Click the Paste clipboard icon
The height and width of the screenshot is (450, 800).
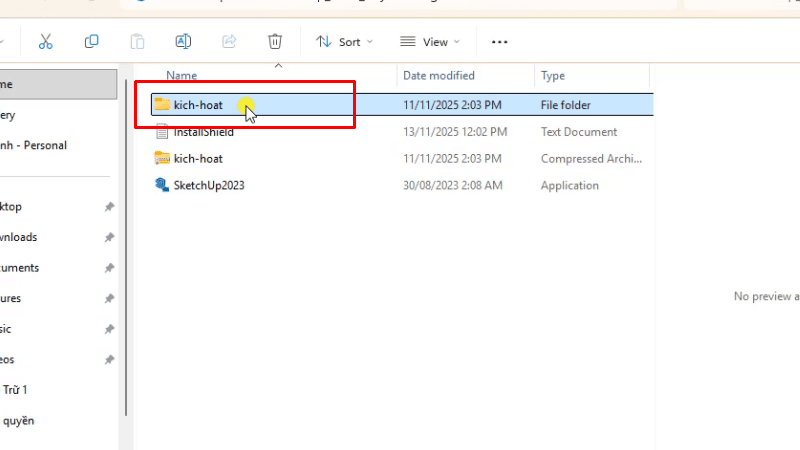(x=137, y=42)
